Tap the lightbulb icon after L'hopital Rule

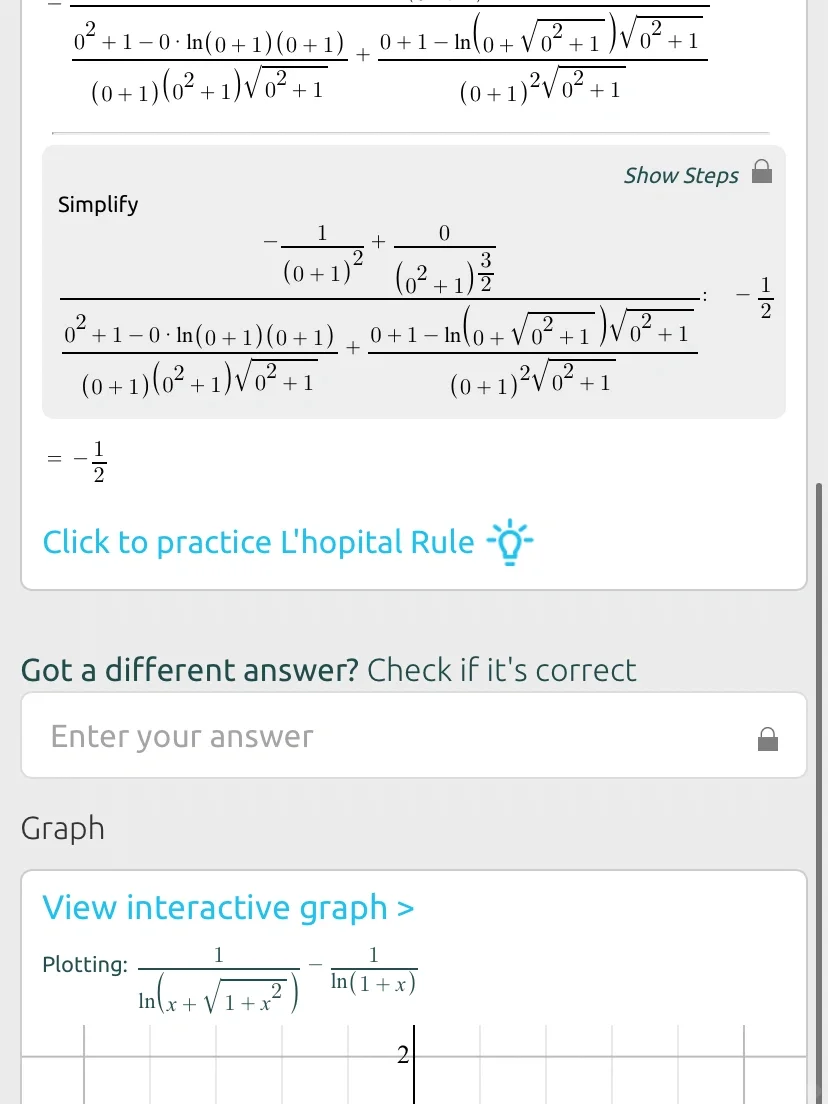pyautogui.click(x=510, y=543)
